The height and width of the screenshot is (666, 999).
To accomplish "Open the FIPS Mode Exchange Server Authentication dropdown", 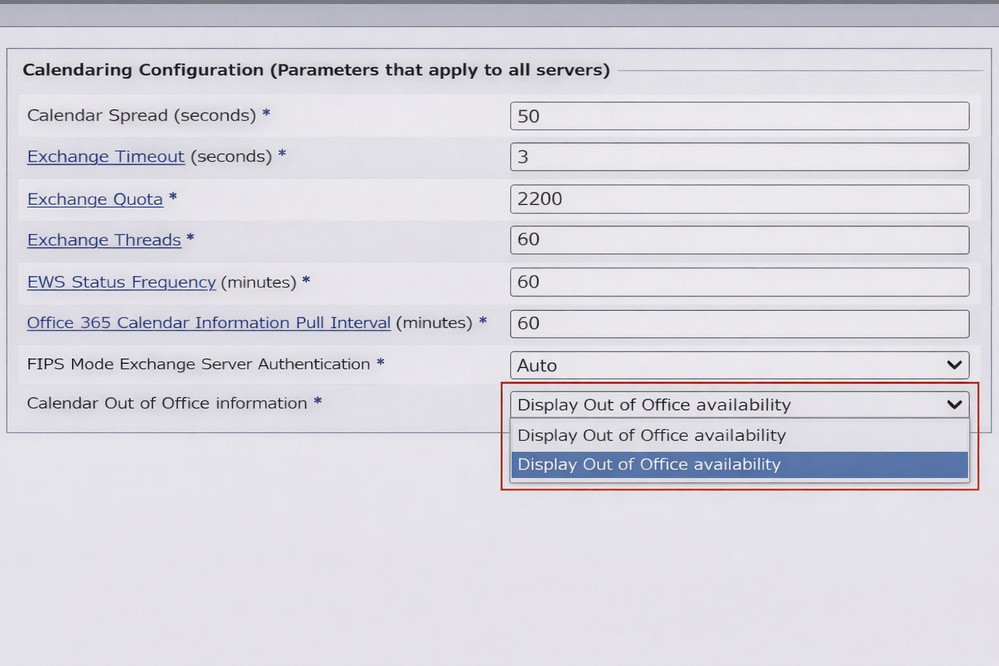I will 739,365.
